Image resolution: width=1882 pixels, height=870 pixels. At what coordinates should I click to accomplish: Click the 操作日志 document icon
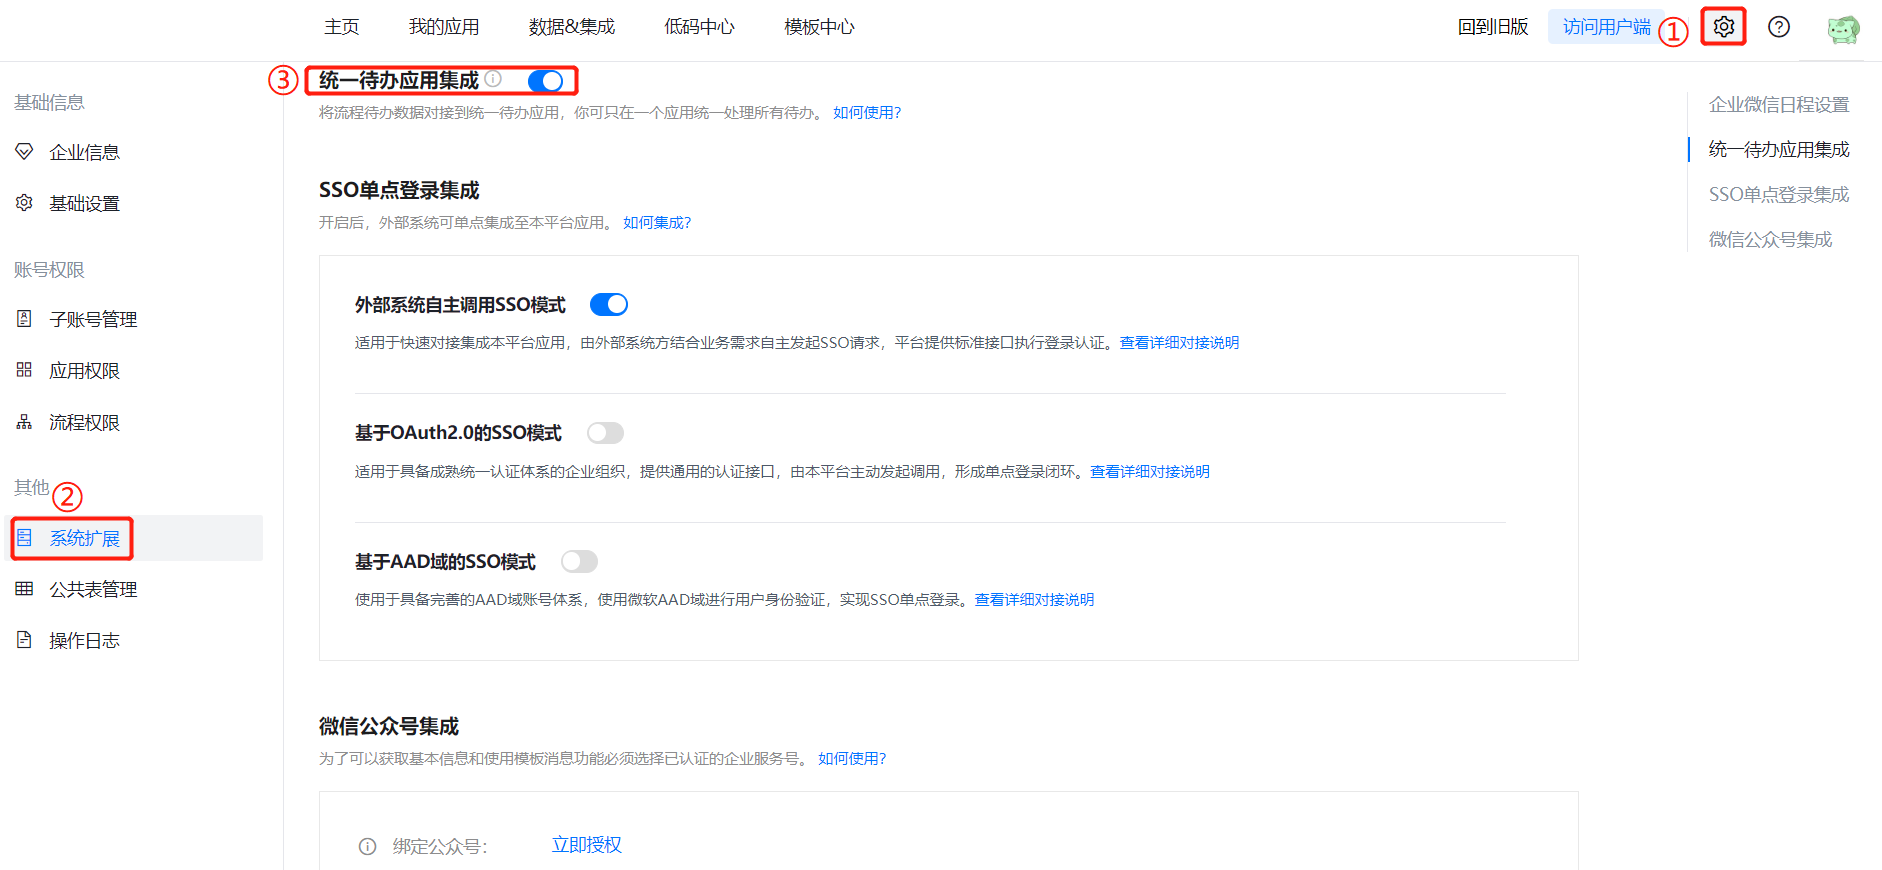click(25, 640)
